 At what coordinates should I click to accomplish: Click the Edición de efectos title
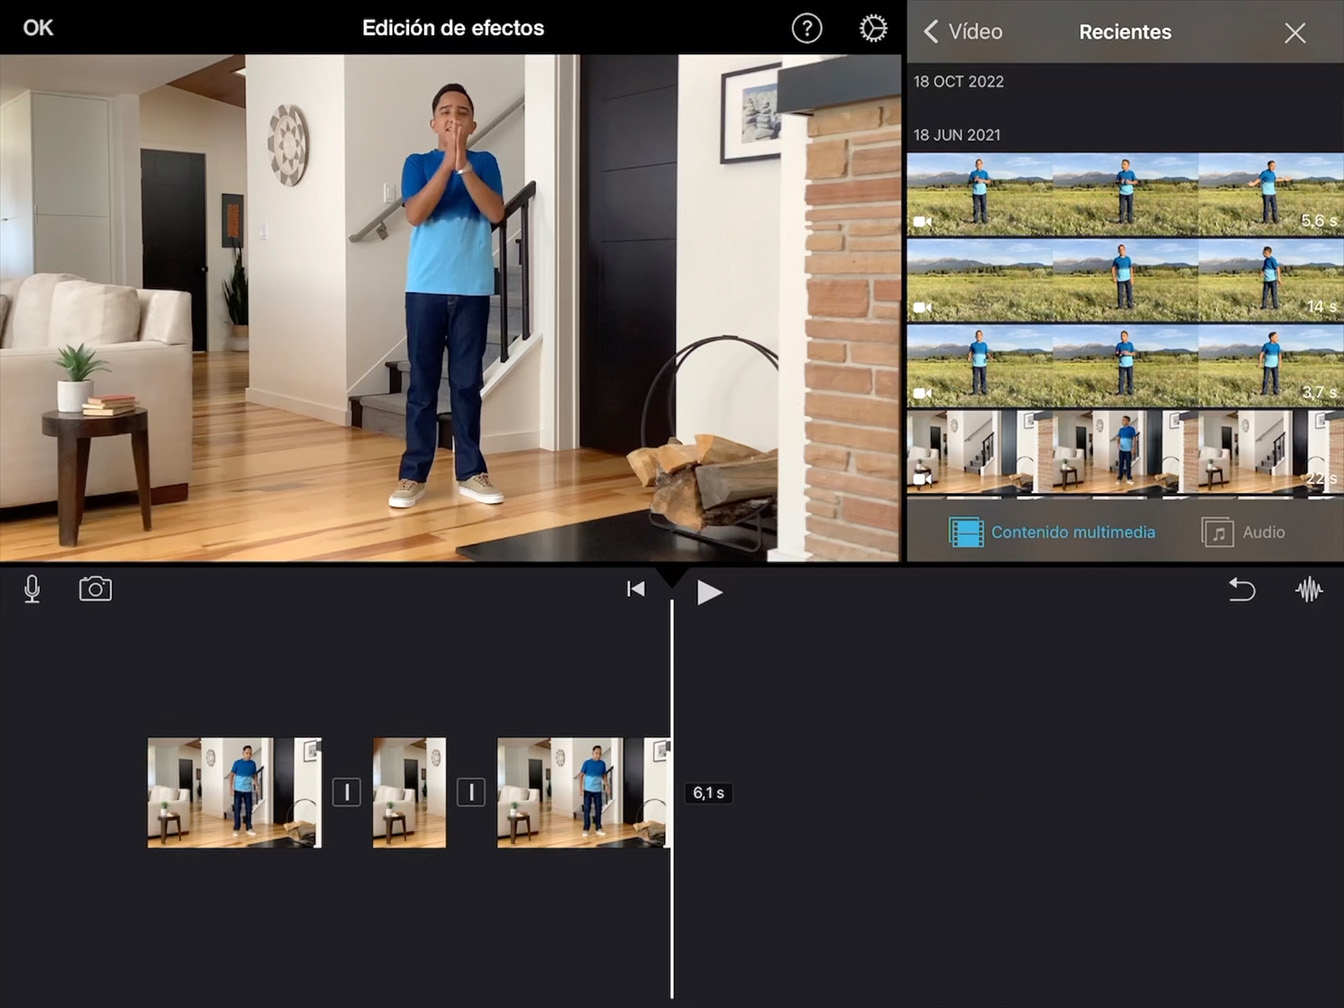pos(453,28)
